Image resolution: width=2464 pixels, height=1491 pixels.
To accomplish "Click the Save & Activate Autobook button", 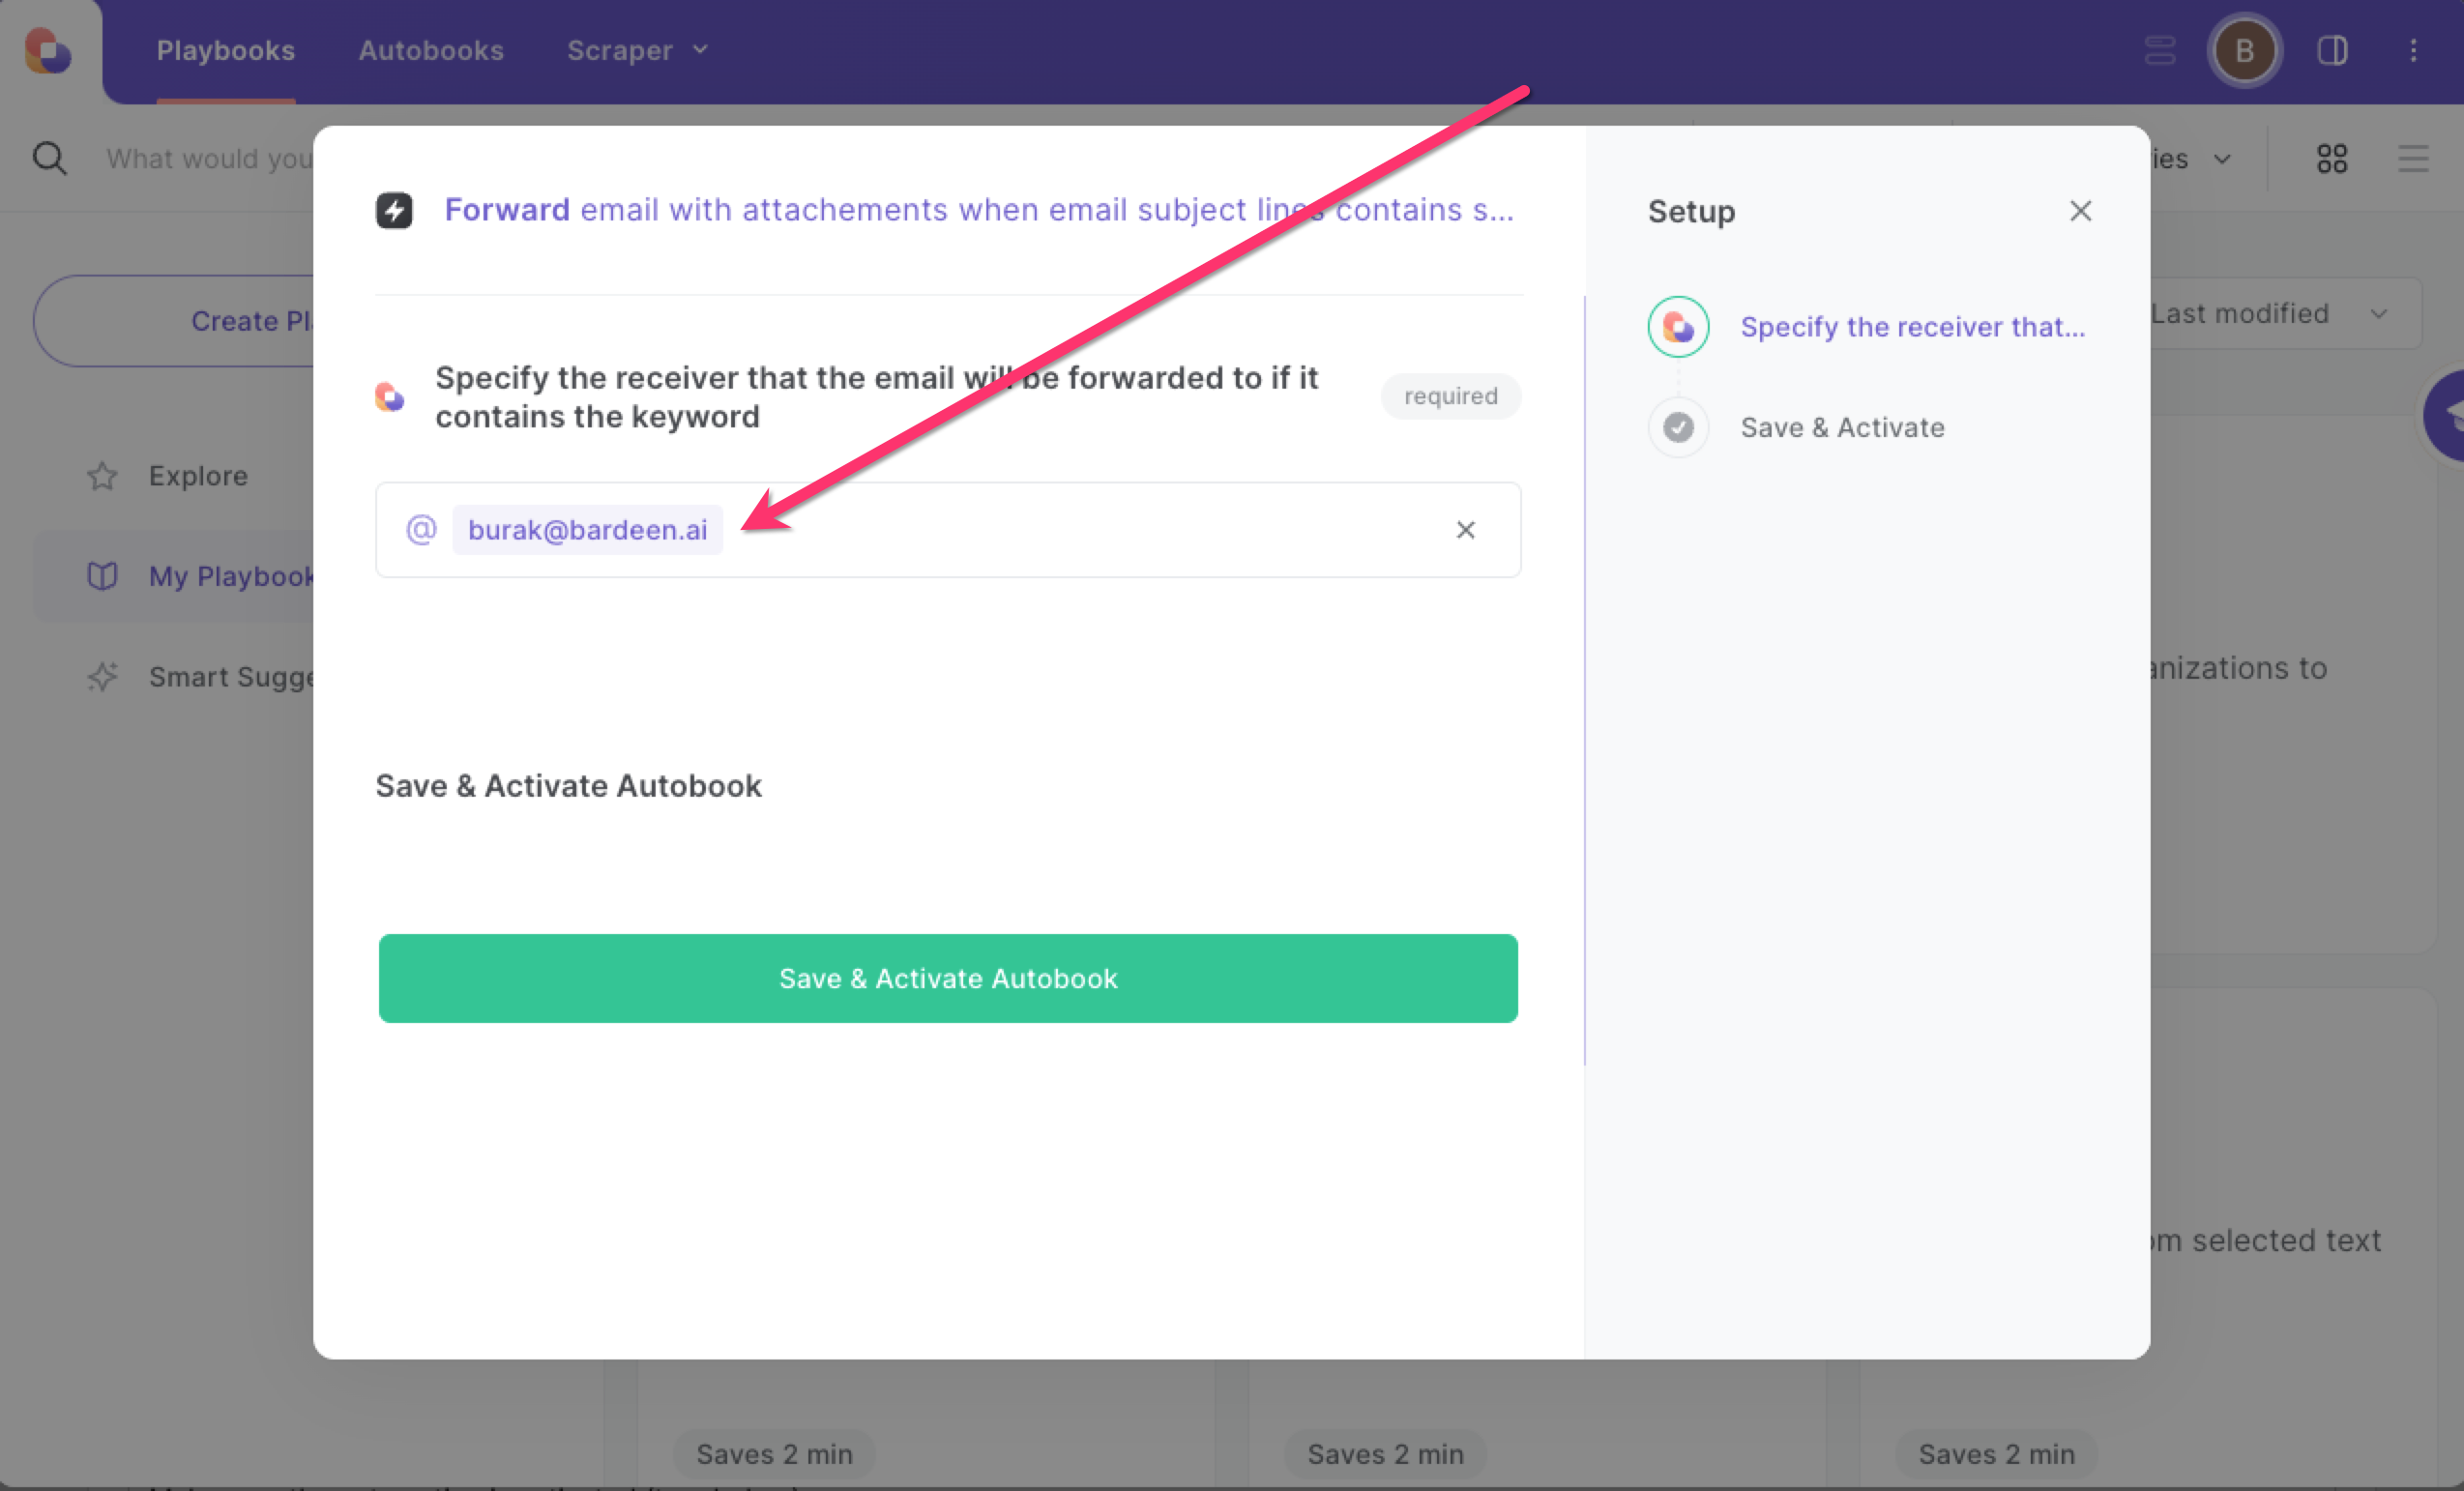I will click(x=948, y=978).
